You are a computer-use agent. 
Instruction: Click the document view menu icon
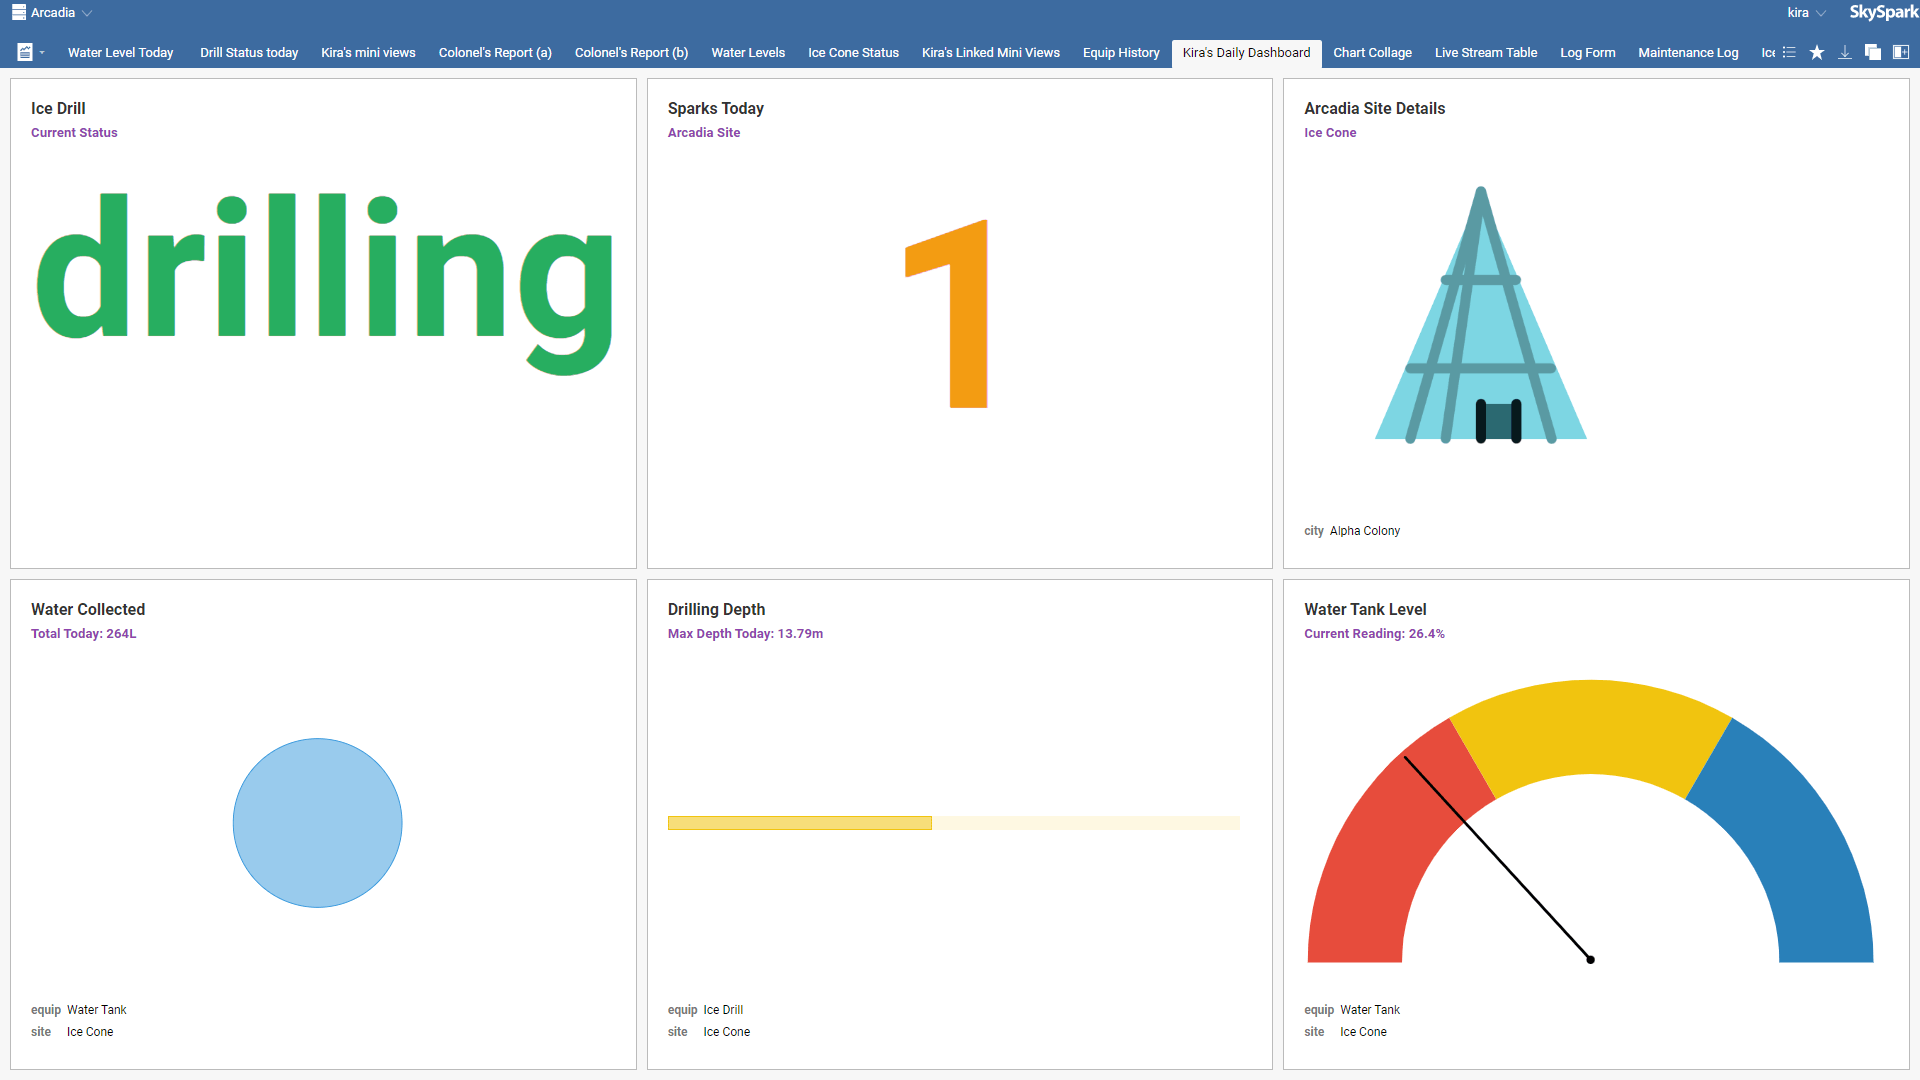click(x=25, y=52)
